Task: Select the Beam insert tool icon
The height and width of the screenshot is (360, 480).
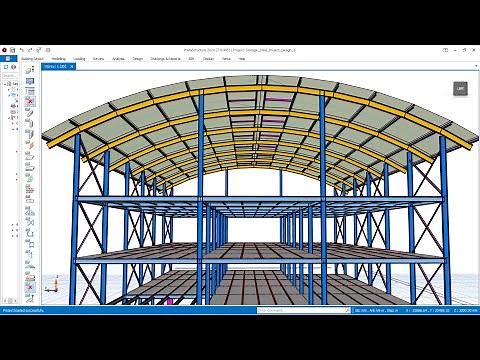Action: [30, 113]
